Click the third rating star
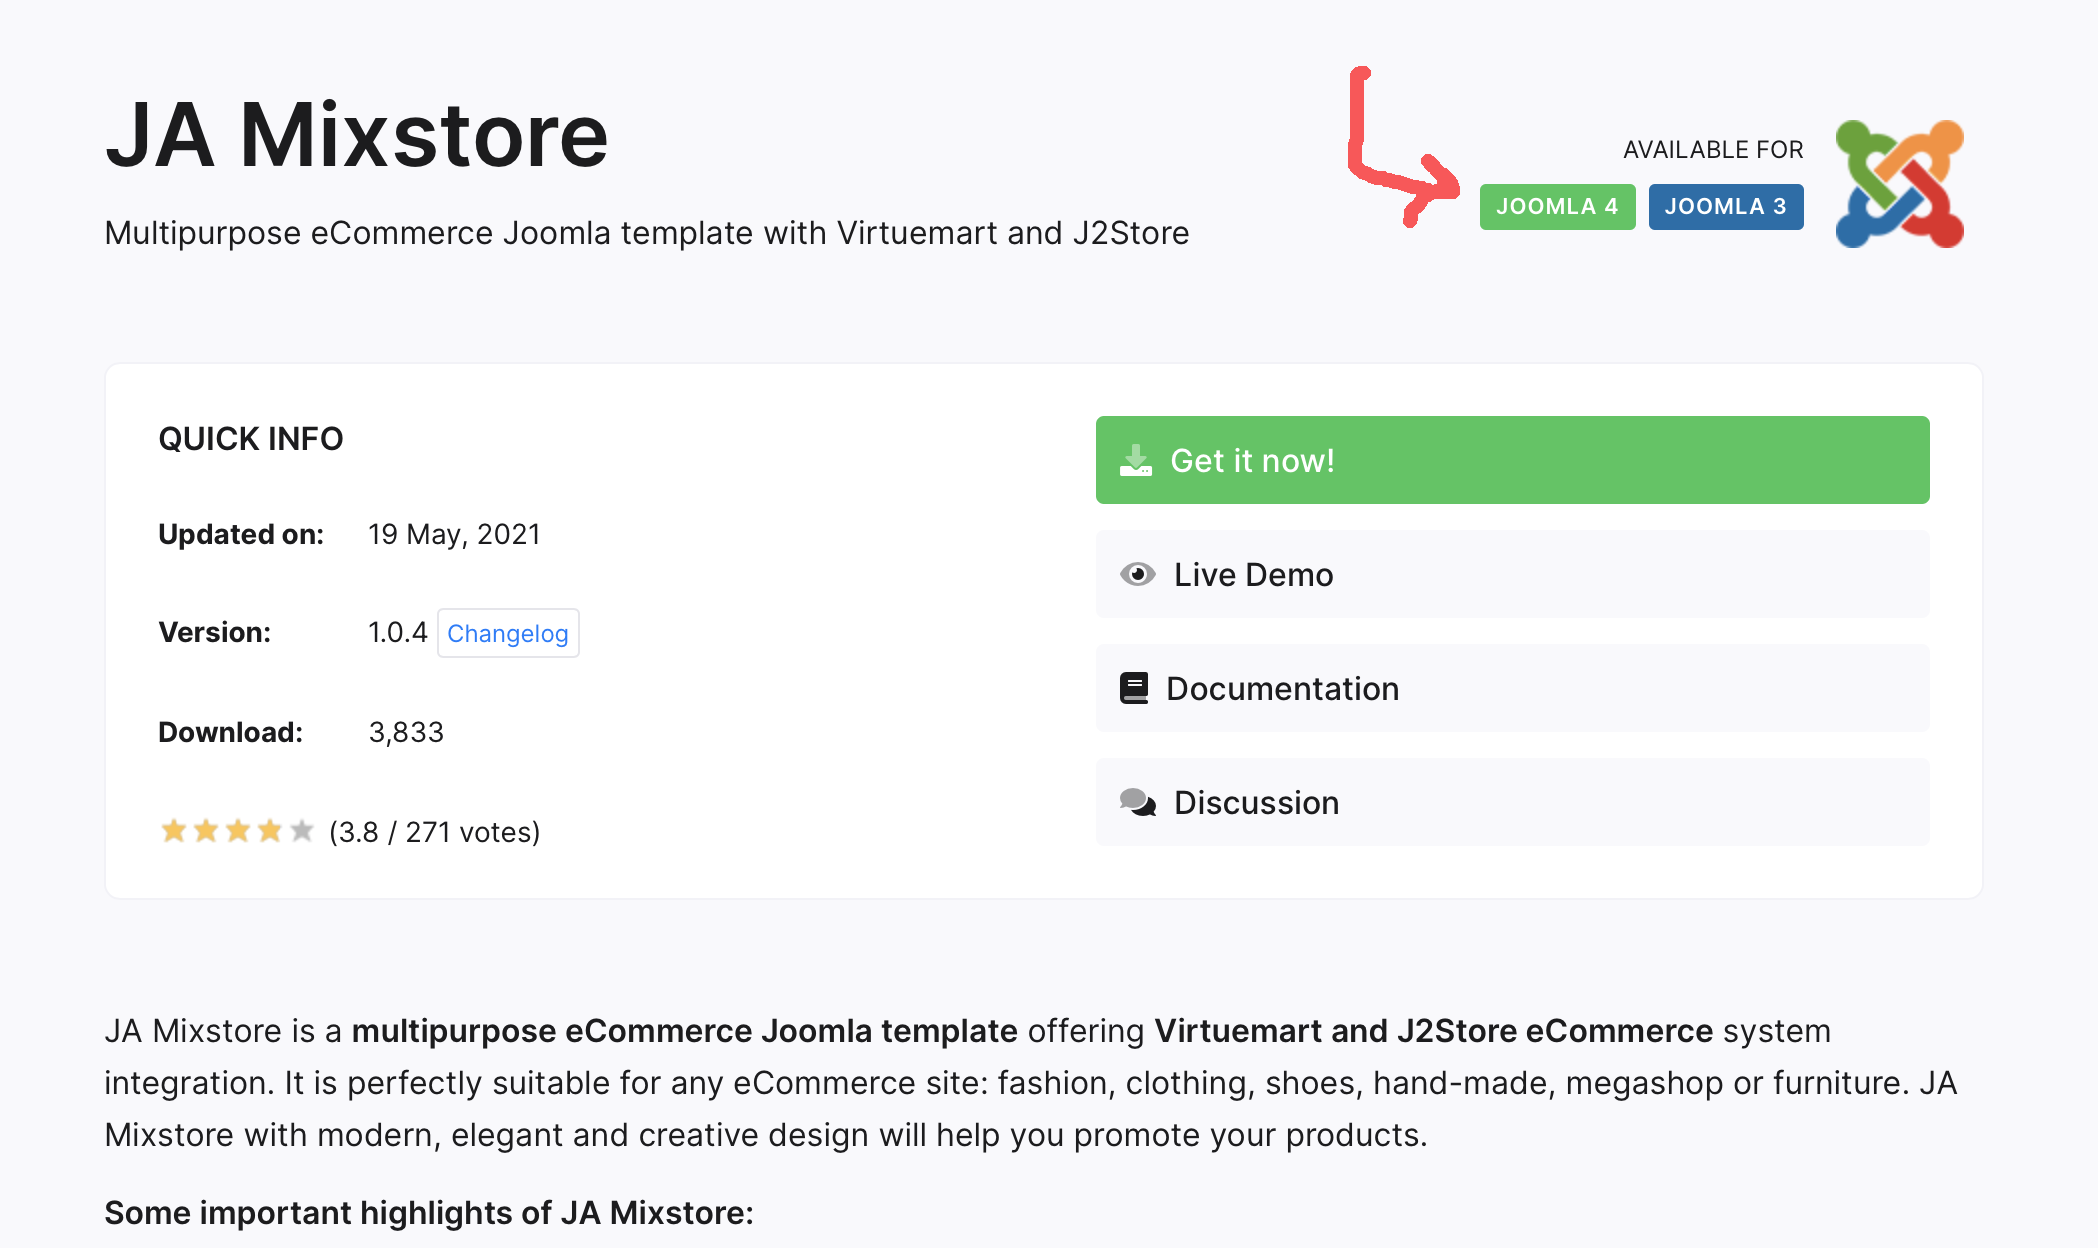The width and height of the screenshot is (2098, 1248). (238, 831)
